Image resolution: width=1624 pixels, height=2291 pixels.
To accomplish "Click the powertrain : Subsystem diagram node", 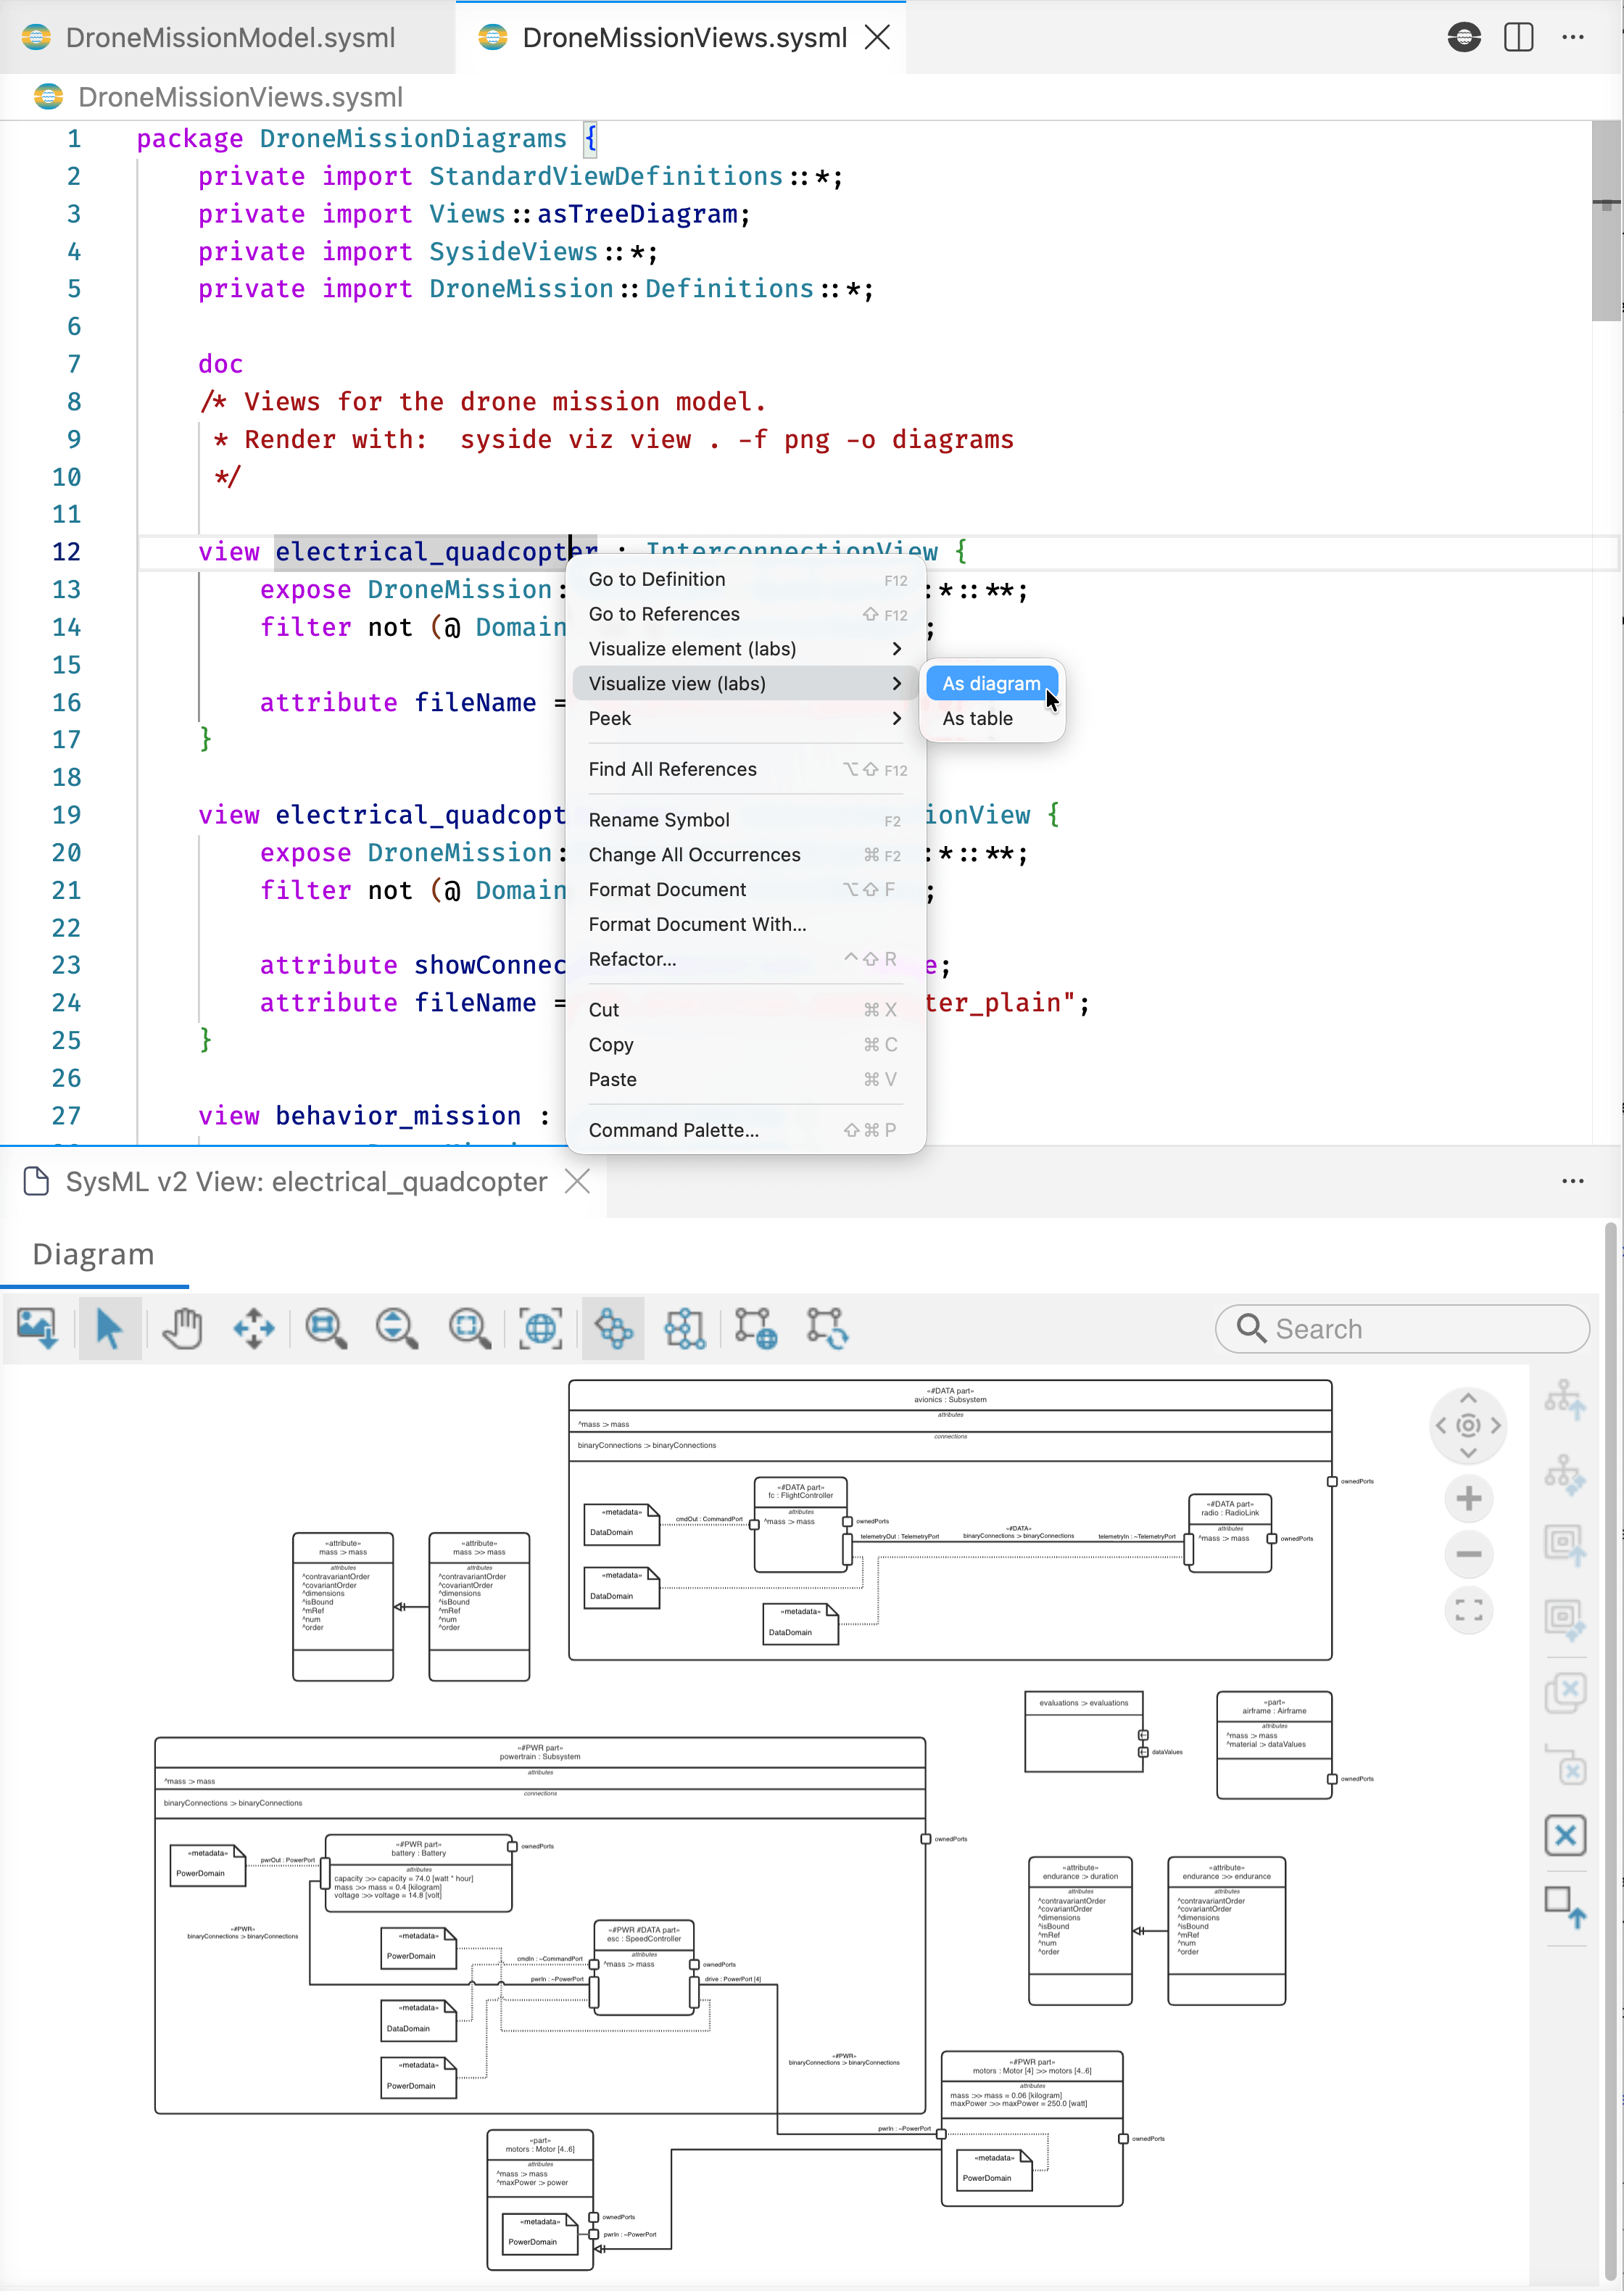I will [x=540, y=1925].
